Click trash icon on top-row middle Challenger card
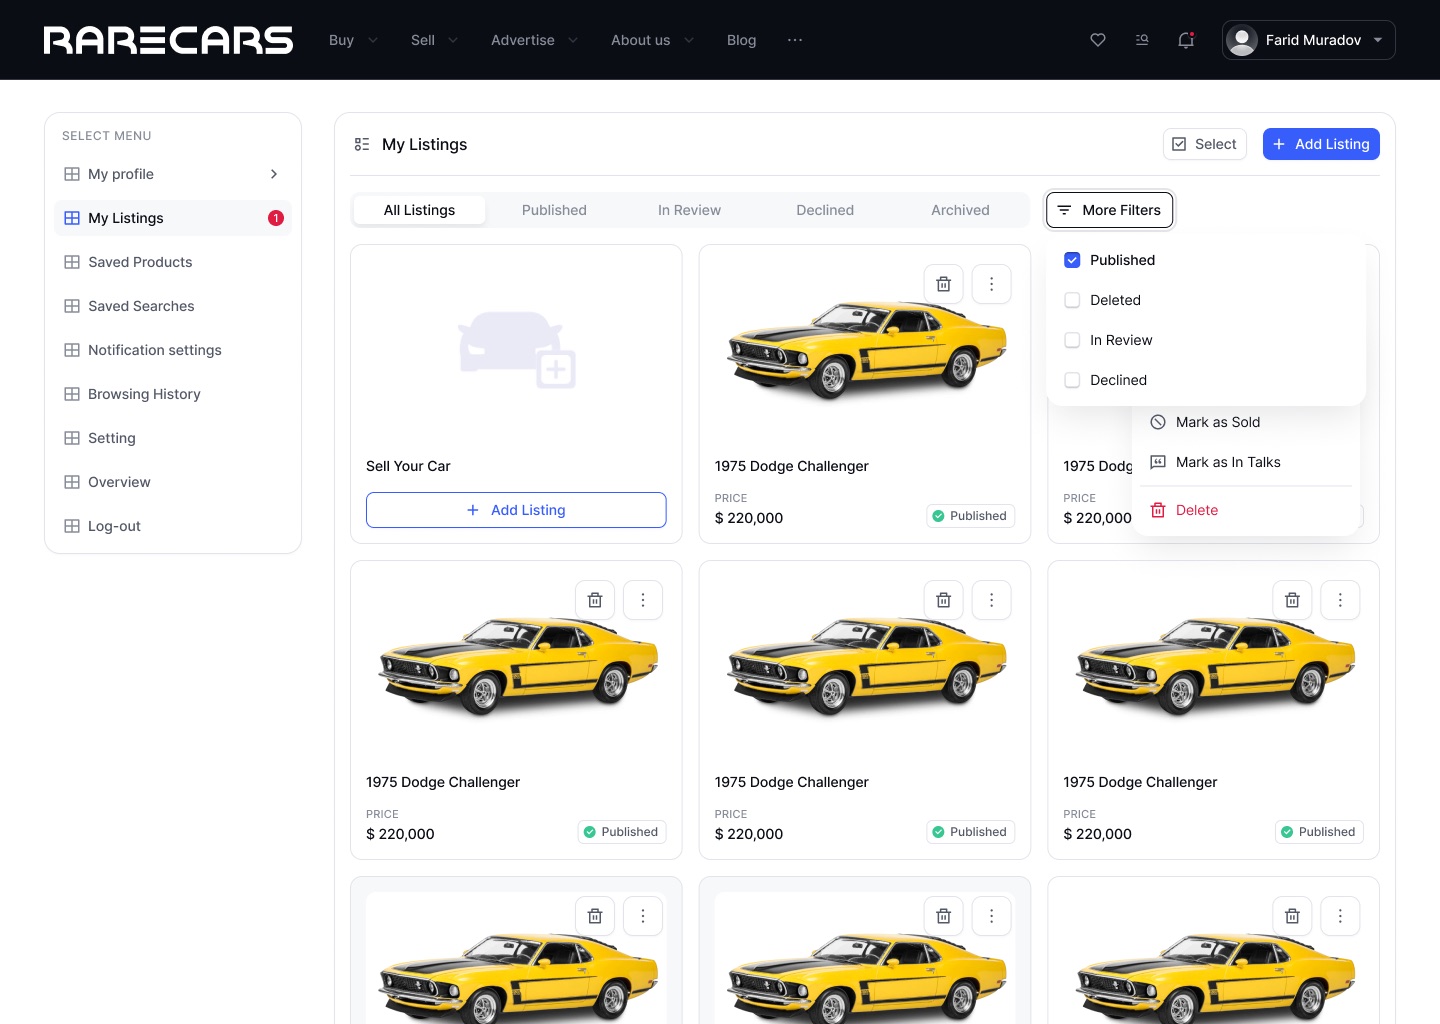Viewport: 1440px width, 1024px height. [943, 284]
